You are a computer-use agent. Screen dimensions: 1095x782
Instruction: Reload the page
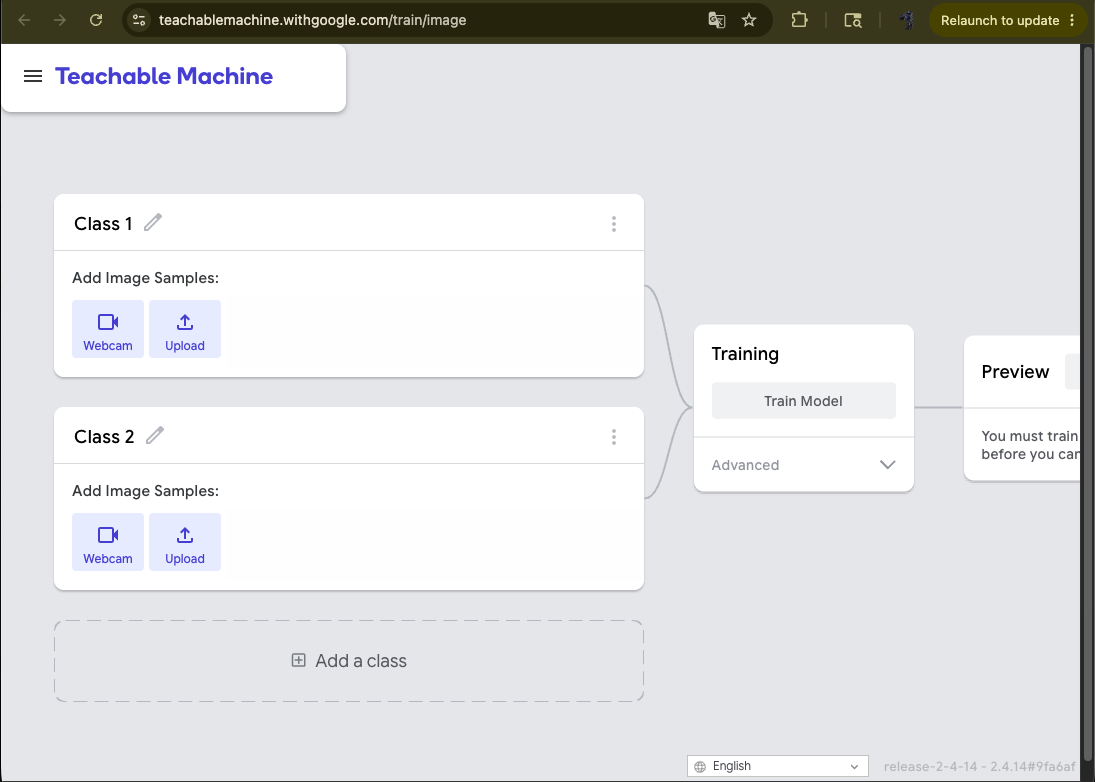(x=96, y=20)
